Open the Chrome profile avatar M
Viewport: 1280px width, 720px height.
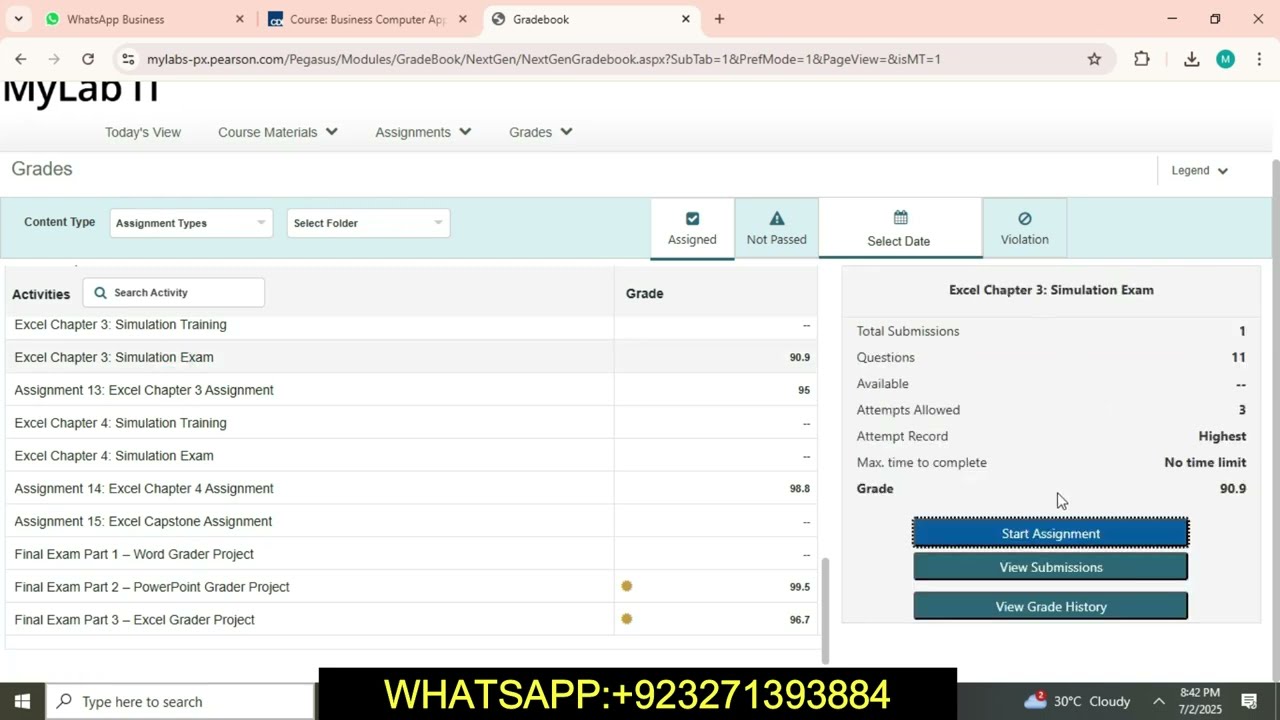[x=1225, y=59]
